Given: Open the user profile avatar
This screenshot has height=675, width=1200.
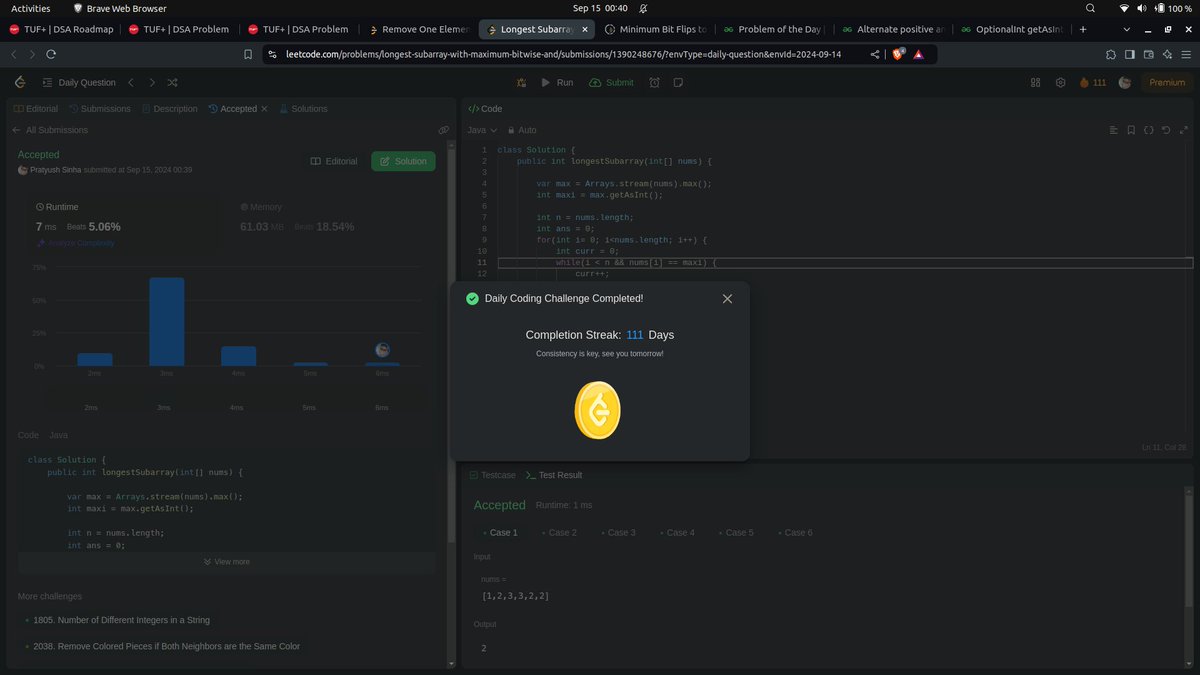Looking at the screenshot, I should tap(1125, 82).
